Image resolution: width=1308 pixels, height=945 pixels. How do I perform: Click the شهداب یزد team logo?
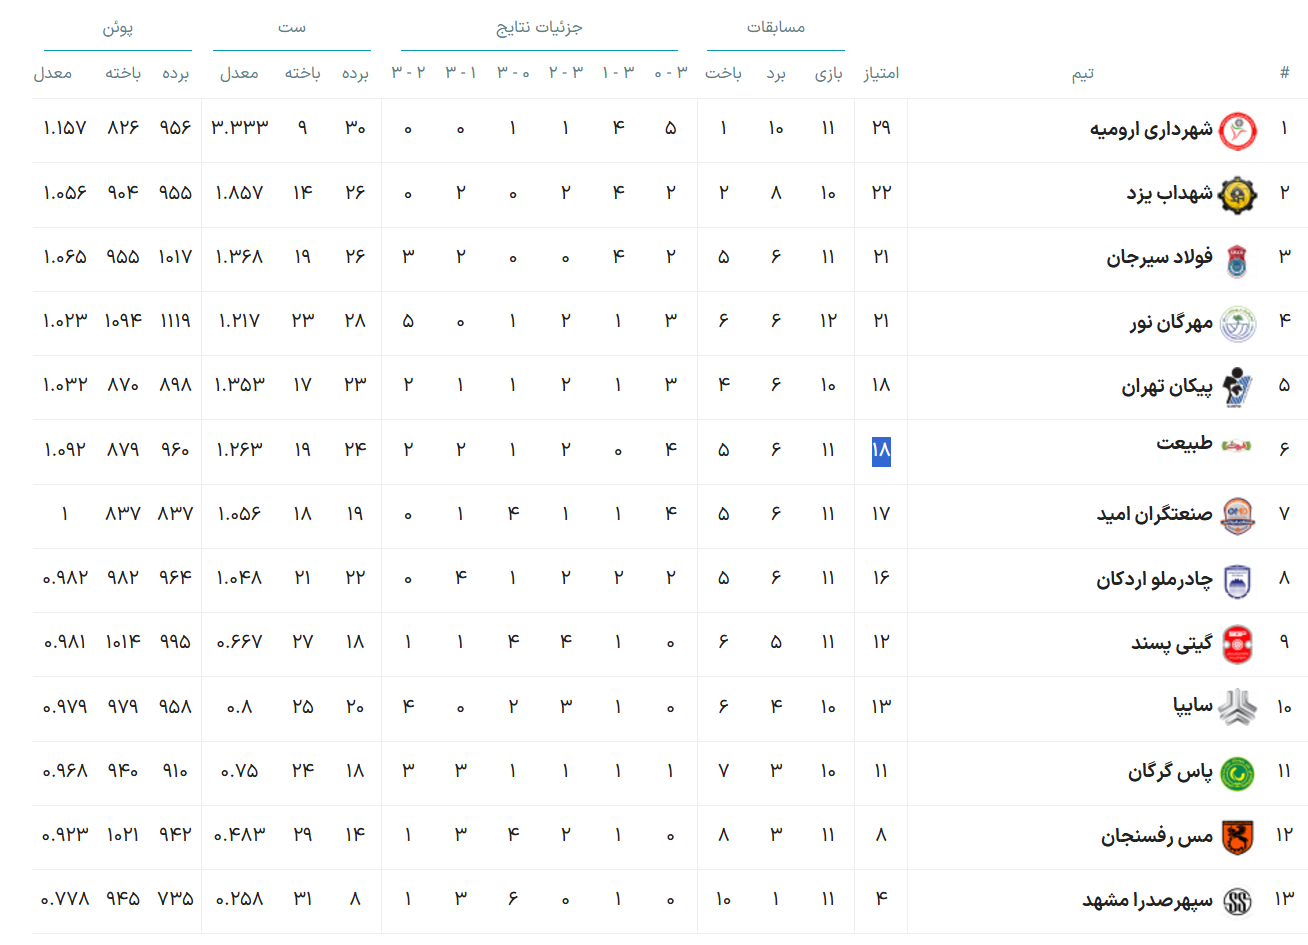click(x=1238, y=195)
